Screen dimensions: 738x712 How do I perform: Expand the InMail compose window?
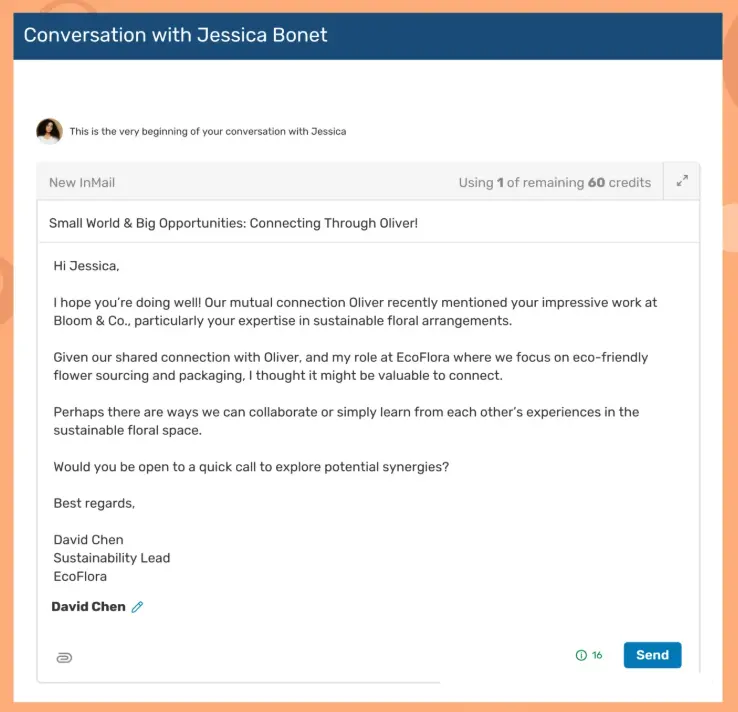[682, 181]
